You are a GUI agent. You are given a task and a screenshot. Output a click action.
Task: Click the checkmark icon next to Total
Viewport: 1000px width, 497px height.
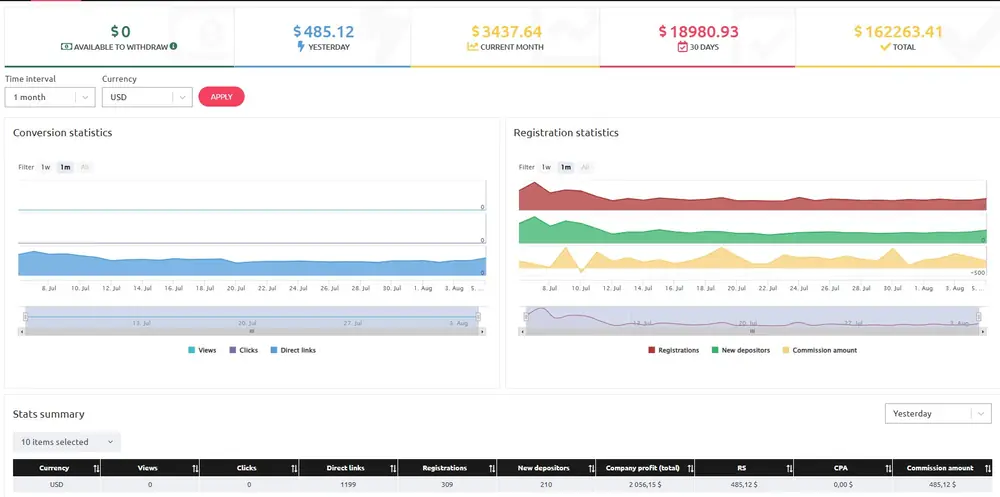(x=885, y=47)
